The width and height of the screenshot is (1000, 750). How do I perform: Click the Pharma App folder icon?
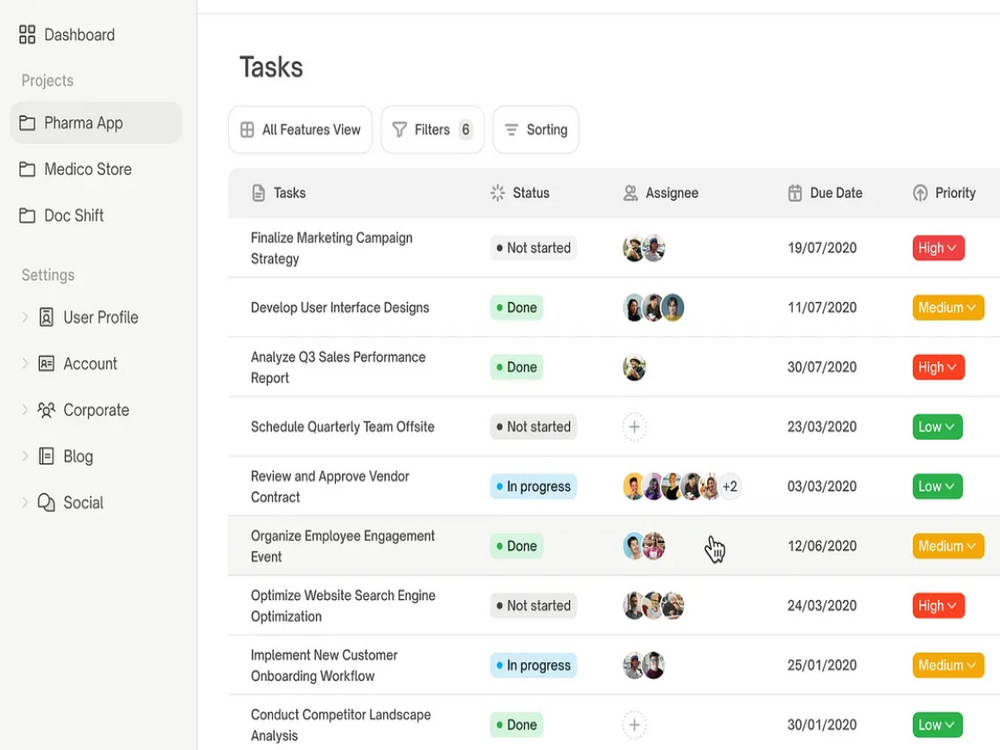click(27, 122)
